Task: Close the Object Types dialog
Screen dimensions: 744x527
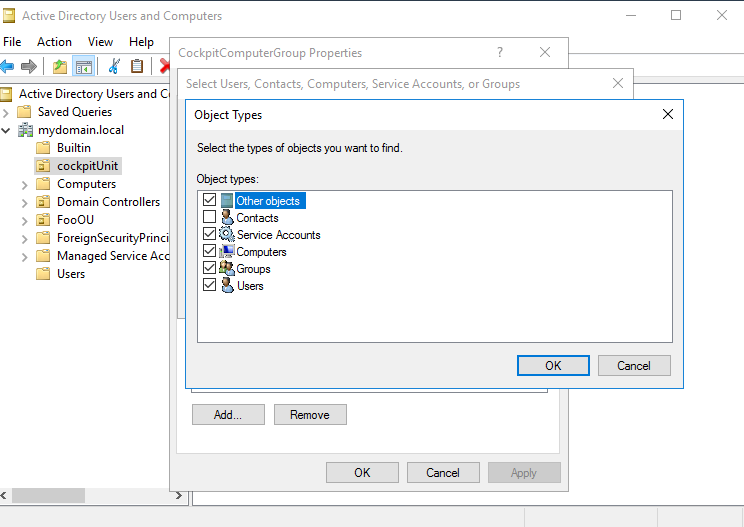Action: pos(668,114)
